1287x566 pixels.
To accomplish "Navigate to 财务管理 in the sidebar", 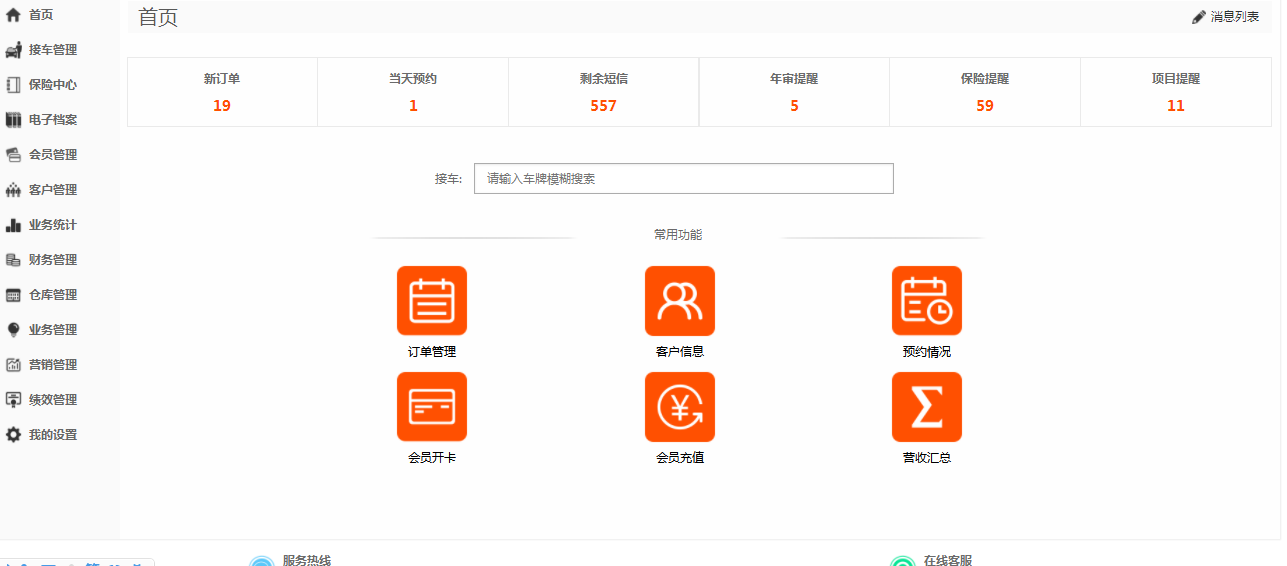I will point(52,260).
